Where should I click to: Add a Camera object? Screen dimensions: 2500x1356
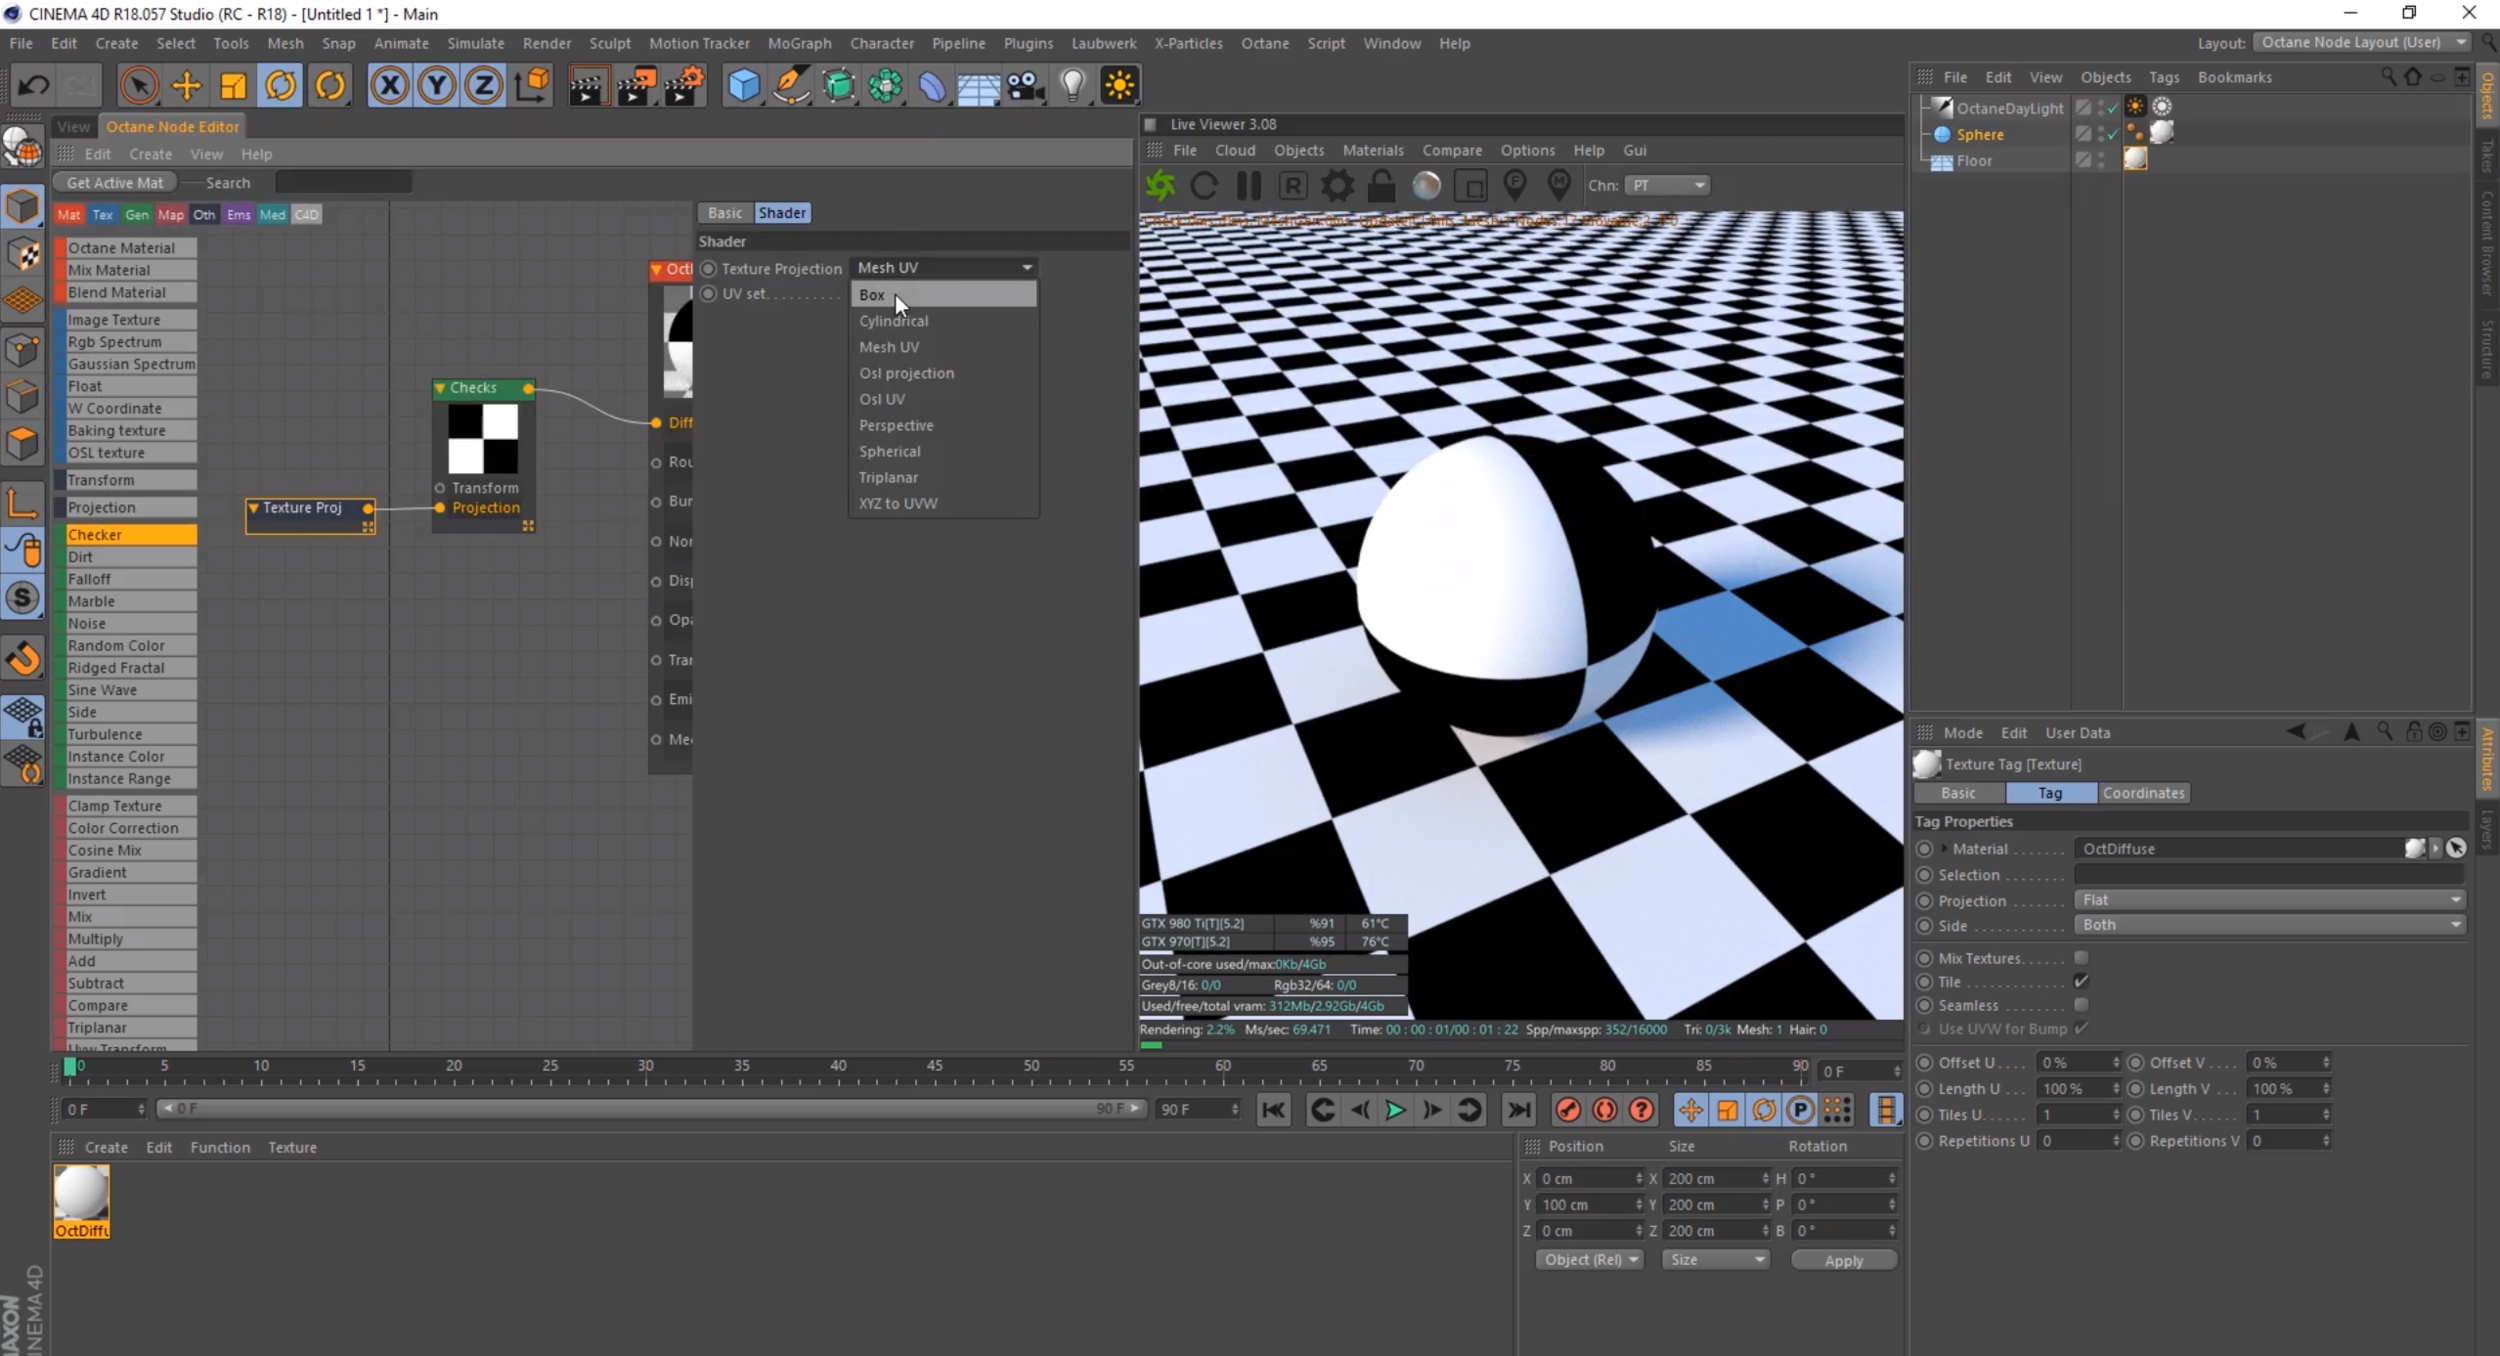click(x=1026, y=86)
